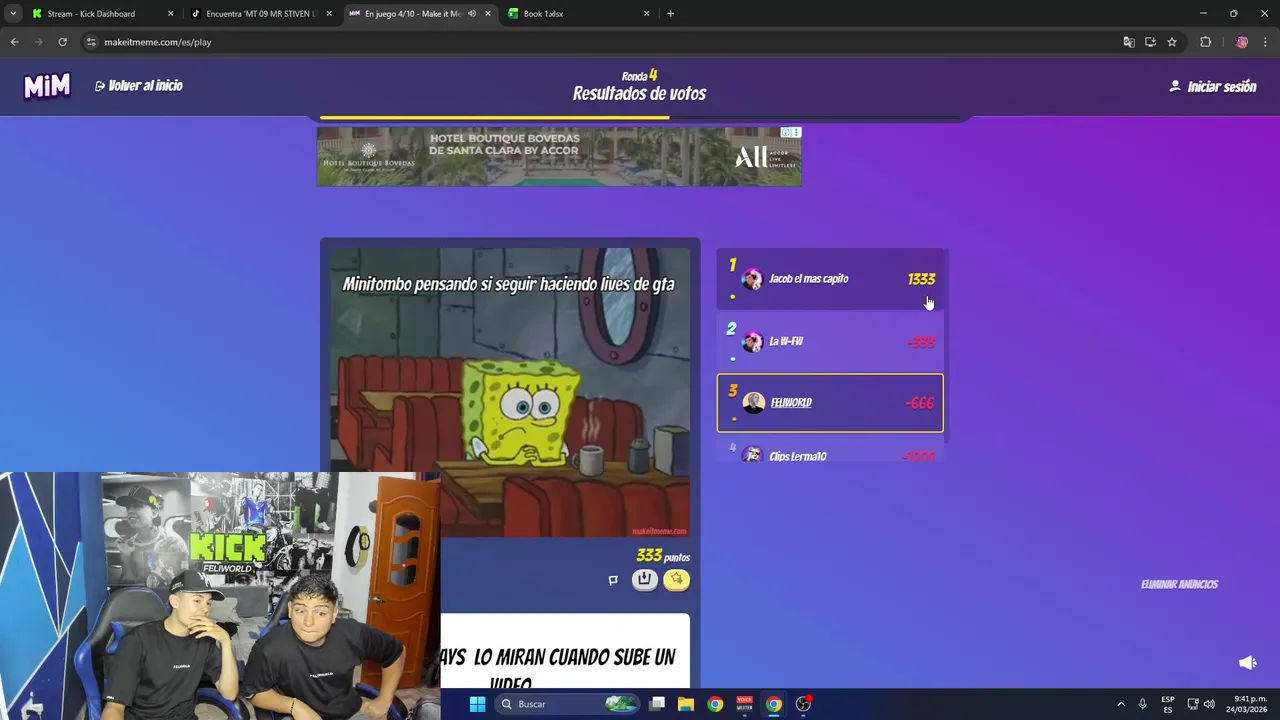Switch to the TikTok MT 09 tab
This screenshot has height=720, width=1280.
(x=261, y=14)
